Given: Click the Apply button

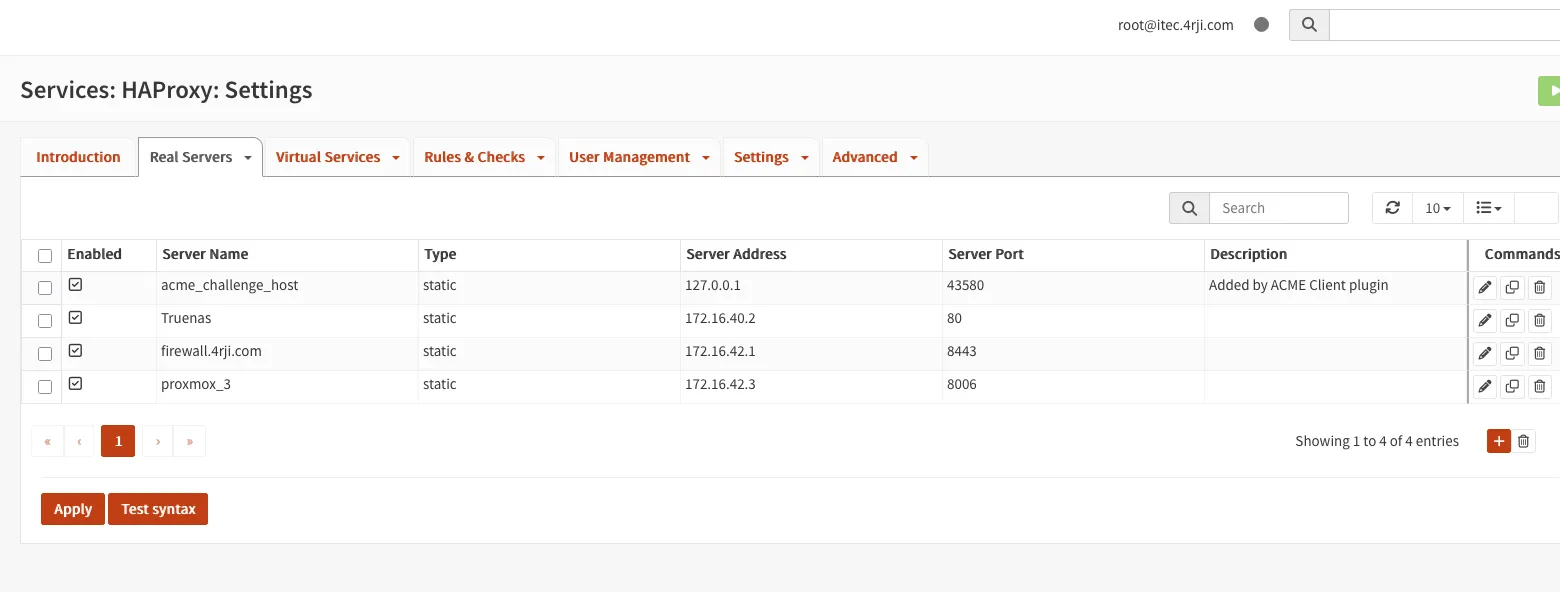Looking at the screenshot, I should (73, 509).
